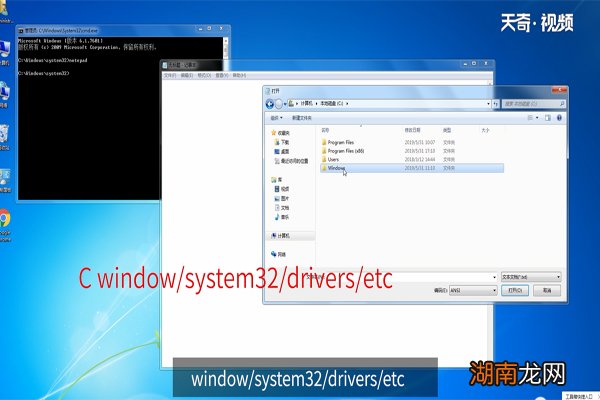Open Notepad View (查看) menu
This screenshot has height=400, width=600.
222,75
